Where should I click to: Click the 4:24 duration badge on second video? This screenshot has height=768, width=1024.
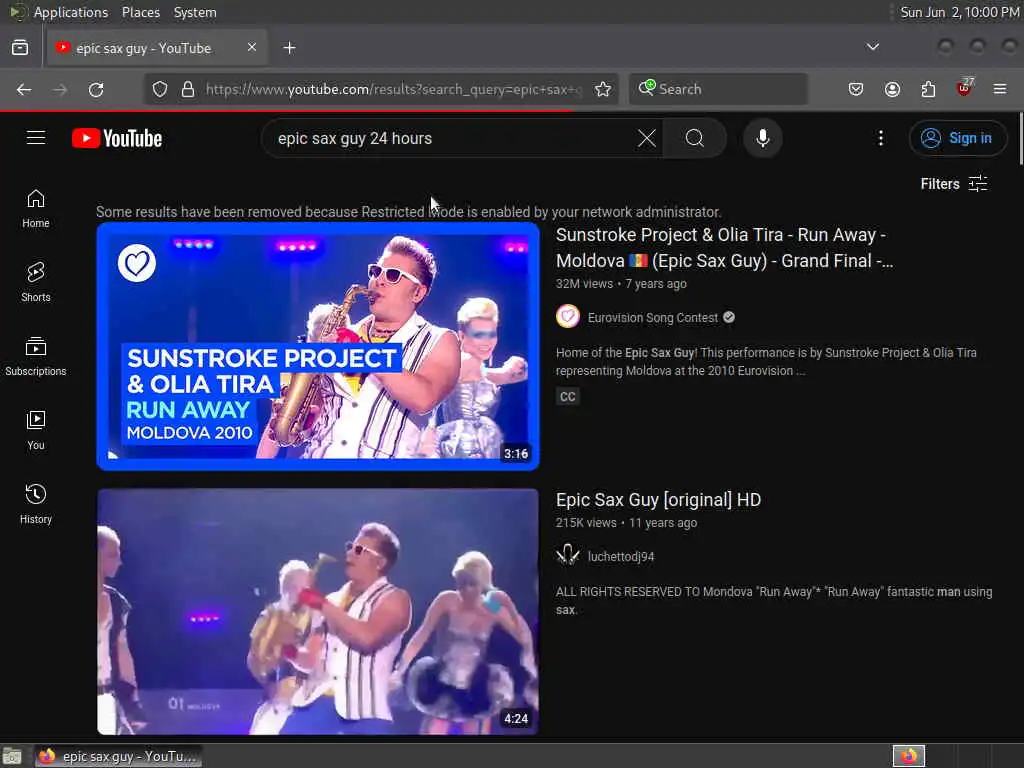click(516, 719)
